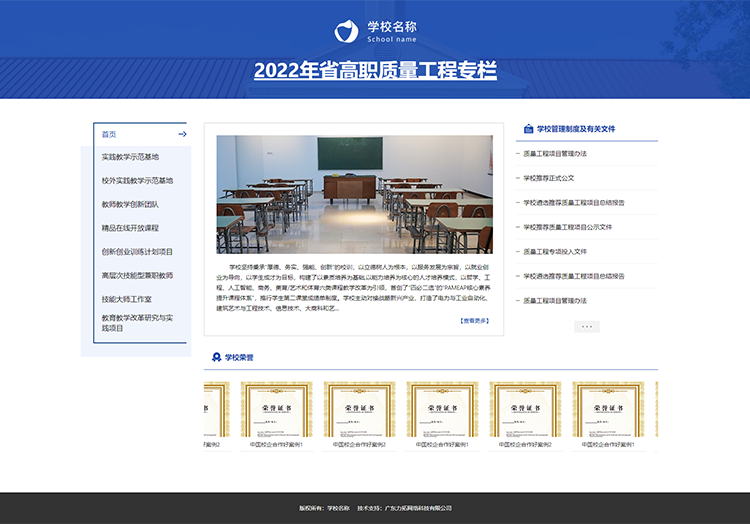Click the 2022年省高职质量工程专栏 banner title
Image resolution: width=750 pixels, height=524 pixels.
tap(375, 71)
